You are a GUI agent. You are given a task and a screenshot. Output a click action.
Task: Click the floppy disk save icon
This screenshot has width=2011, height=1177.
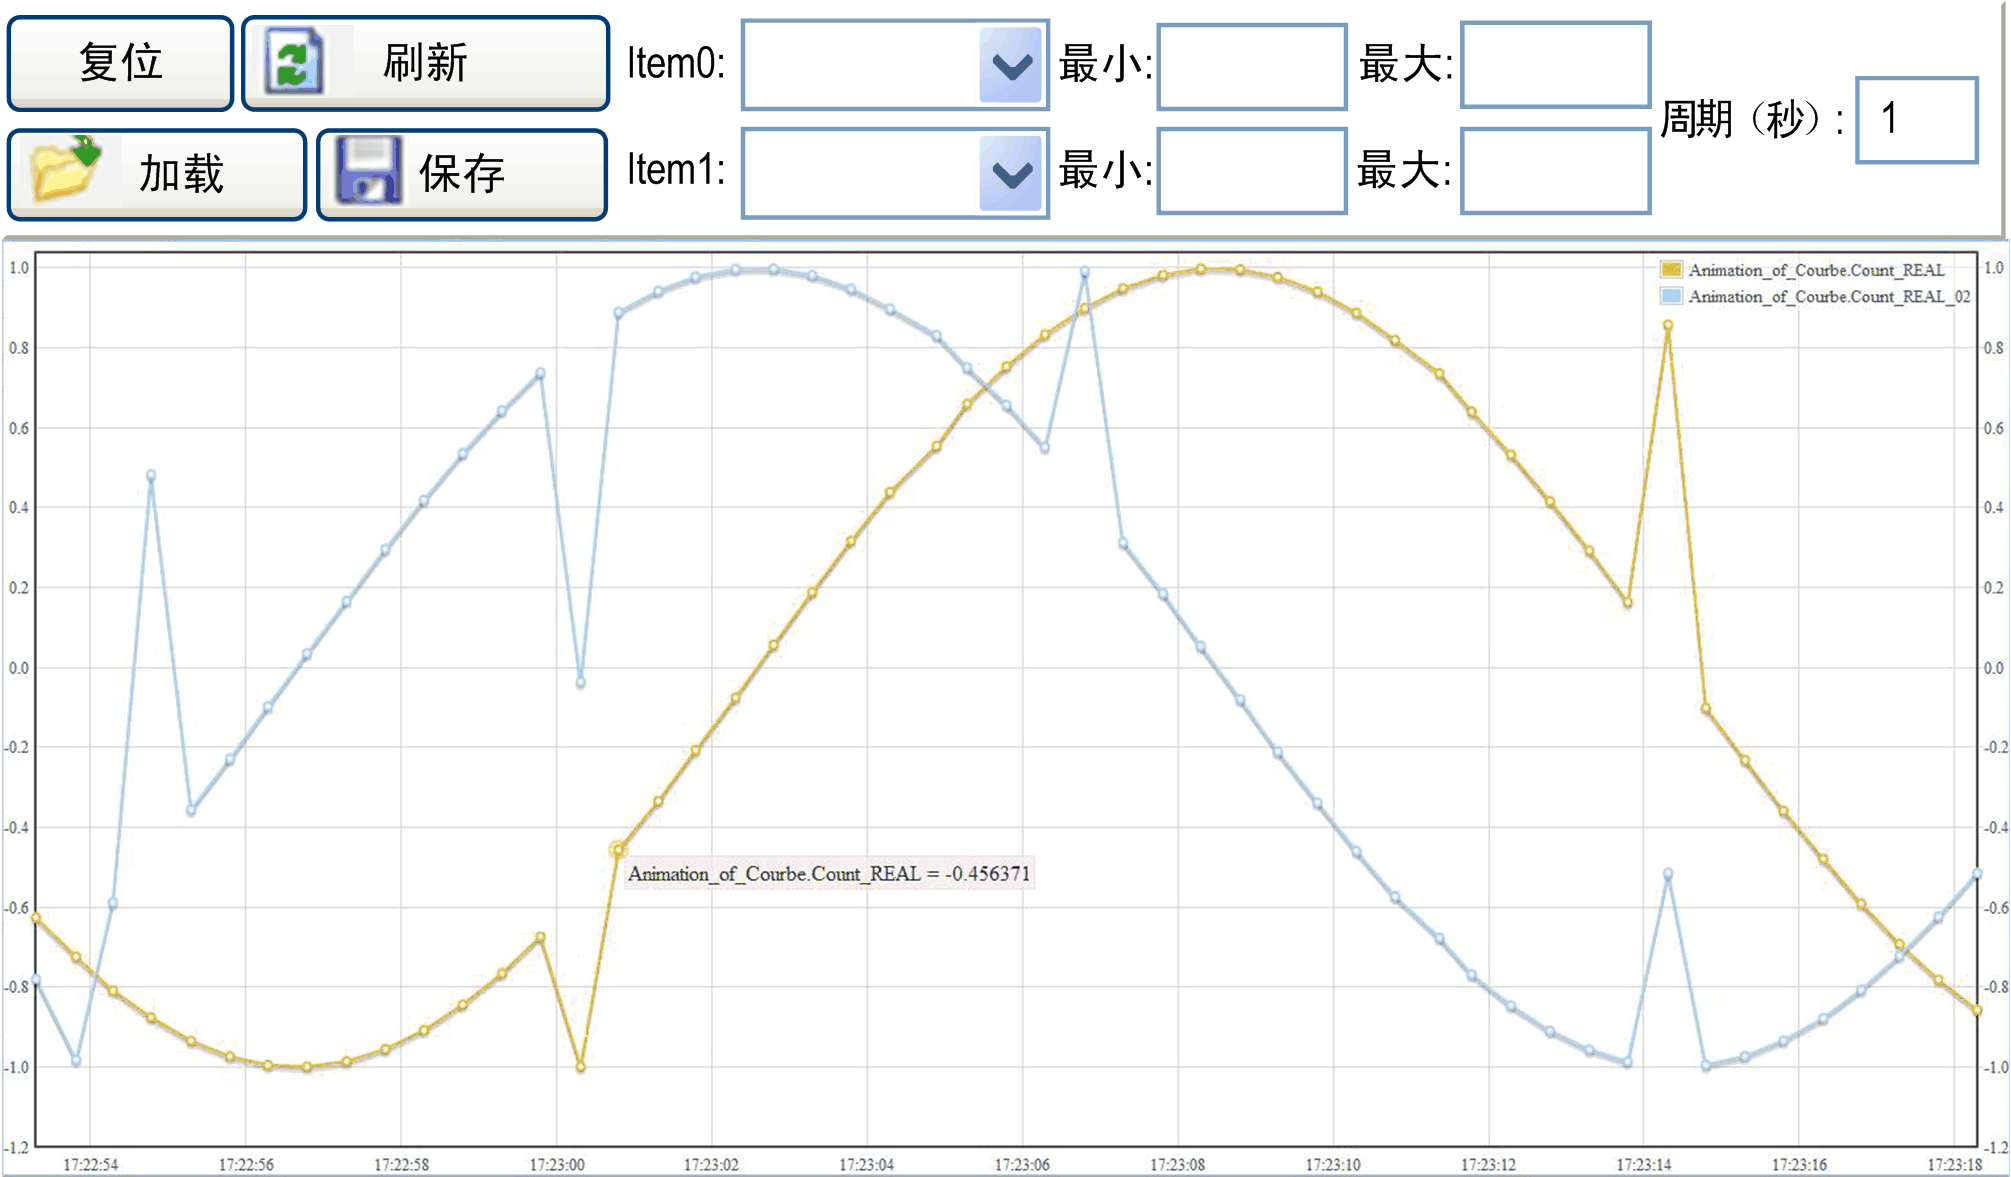pyautogui.click(x=368, y=171)
